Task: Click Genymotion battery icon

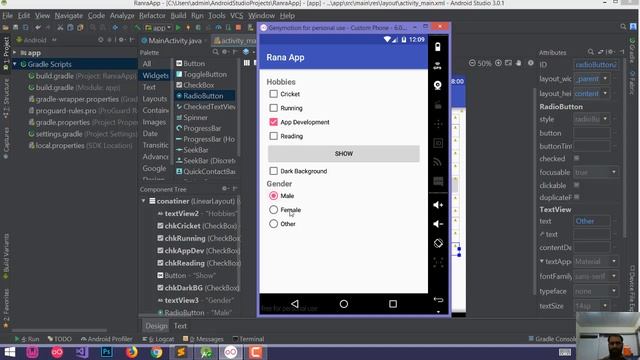Action: [x=438, y=47]
